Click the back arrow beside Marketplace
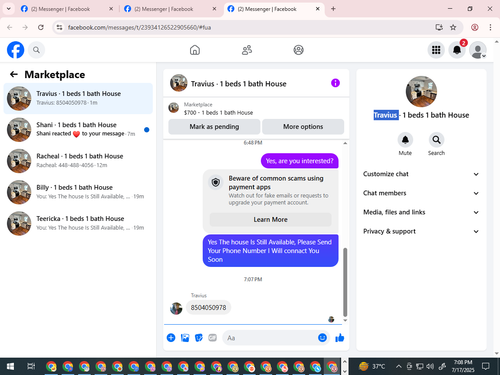 (14, 74)
